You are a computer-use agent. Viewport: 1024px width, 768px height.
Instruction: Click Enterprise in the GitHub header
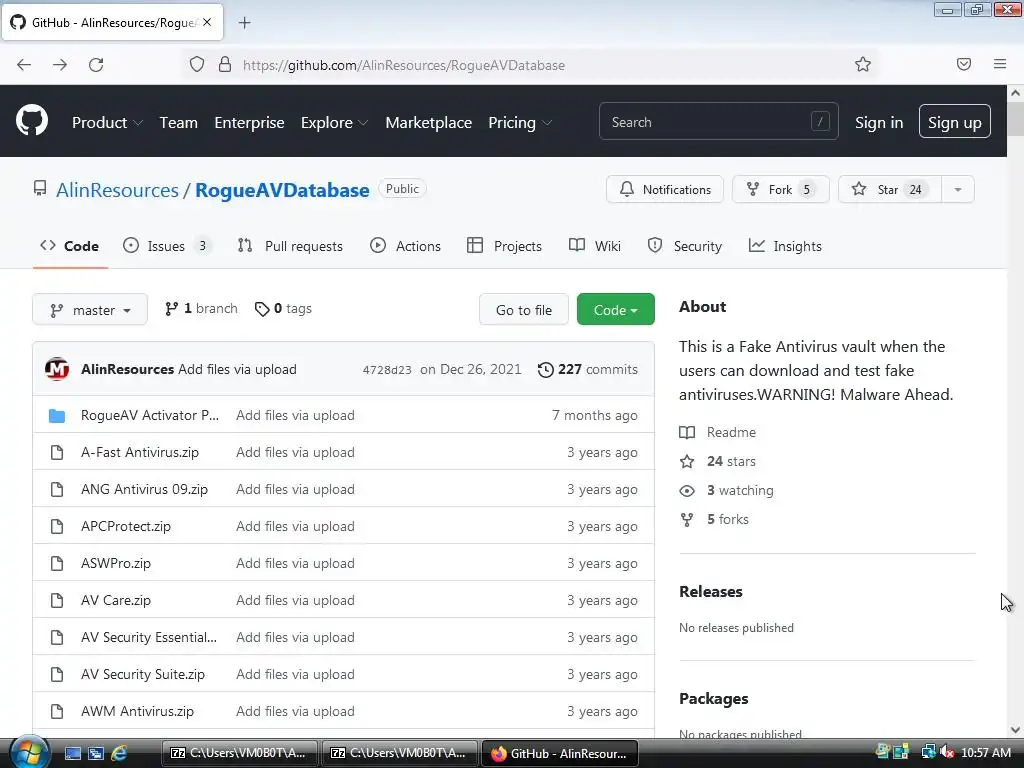pos(249,123)
